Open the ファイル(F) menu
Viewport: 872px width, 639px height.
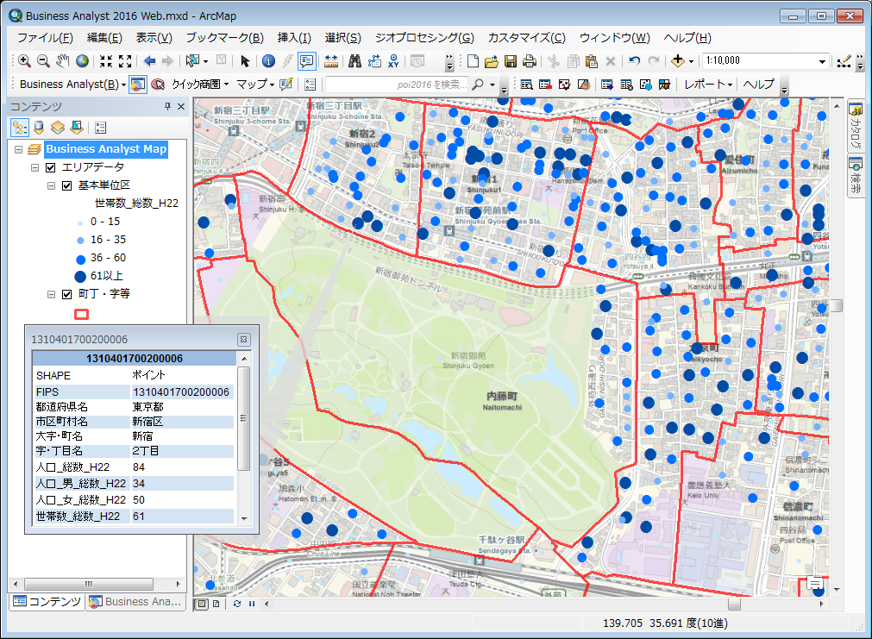pos(45,38)
